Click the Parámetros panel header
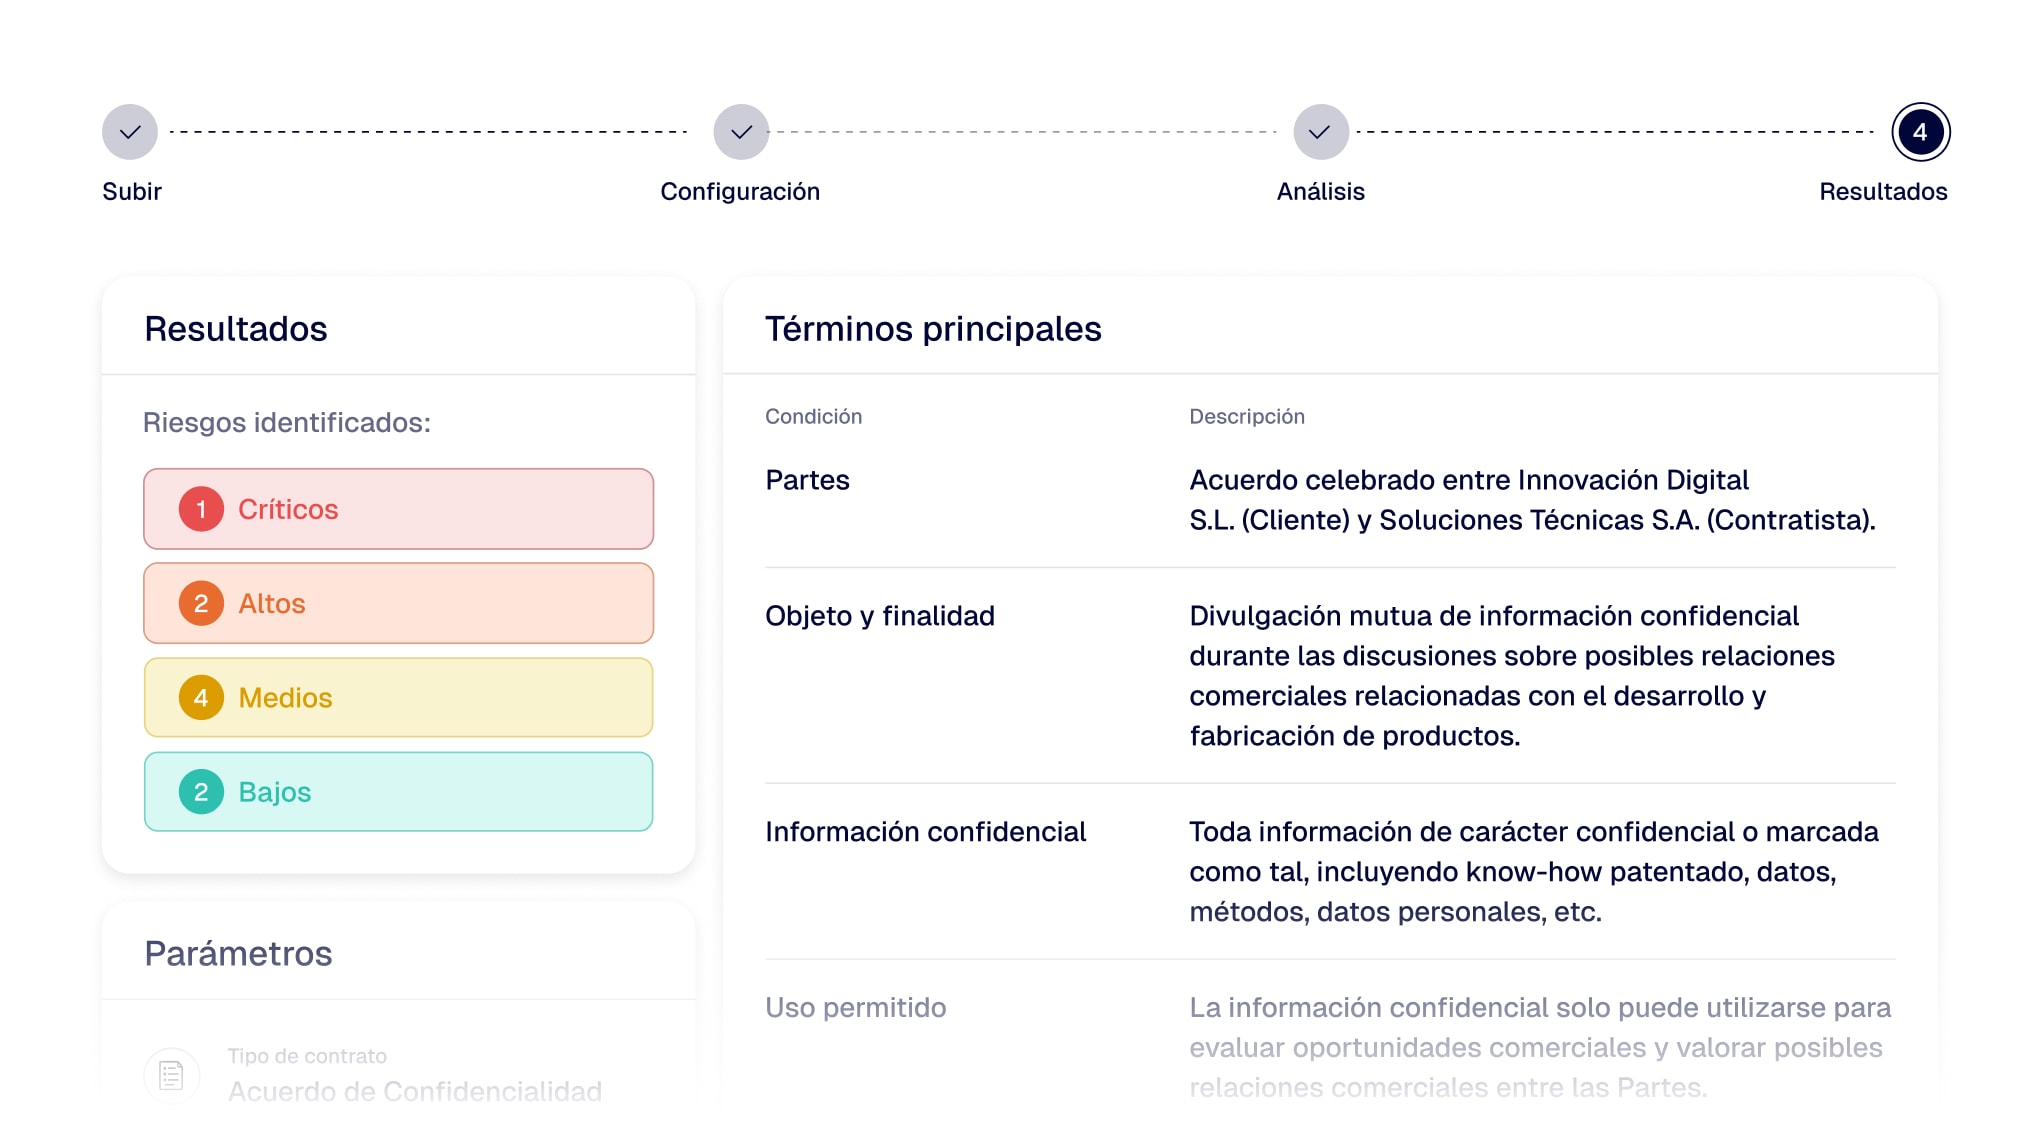2040x1122 pixels. [238, 954]
